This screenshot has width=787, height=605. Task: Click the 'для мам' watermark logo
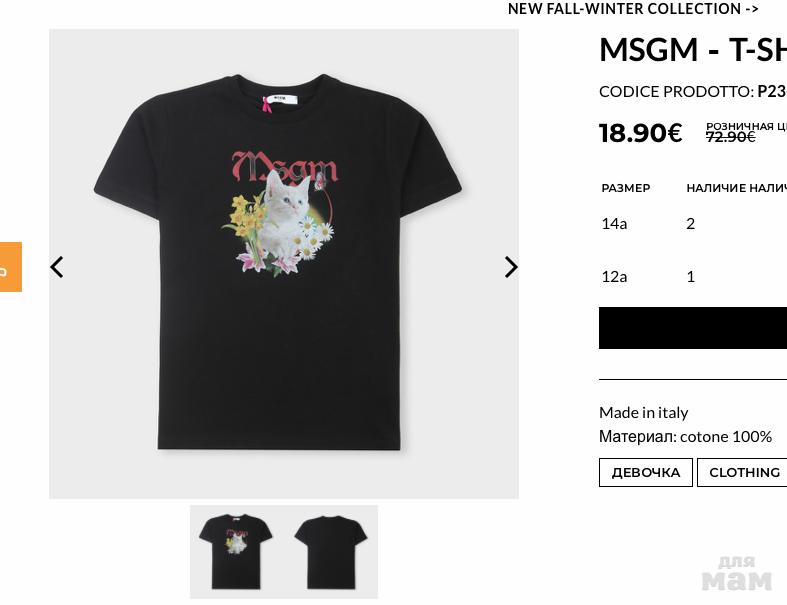coord(737,573)
